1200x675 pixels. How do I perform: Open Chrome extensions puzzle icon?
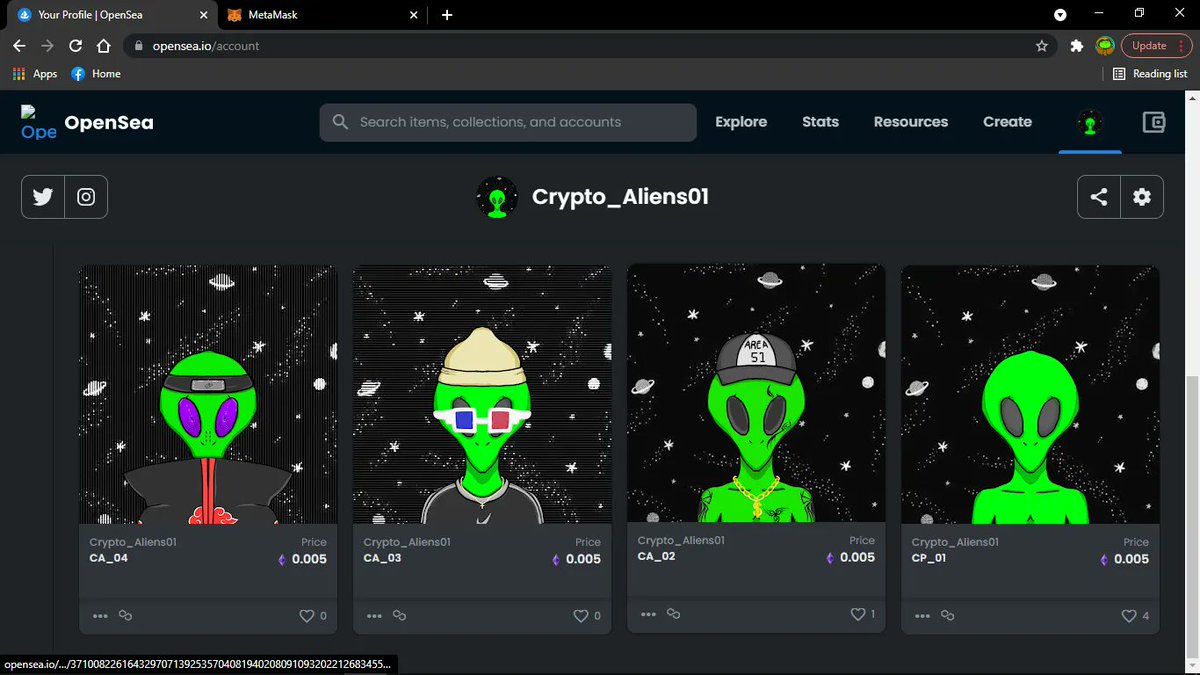click(1076, 46)
